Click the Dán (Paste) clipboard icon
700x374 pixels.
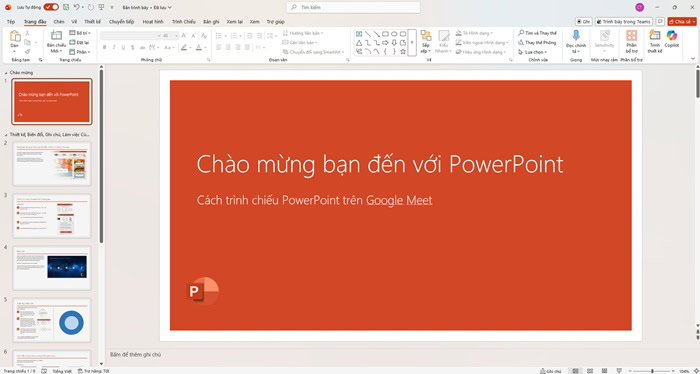(15, 36)
